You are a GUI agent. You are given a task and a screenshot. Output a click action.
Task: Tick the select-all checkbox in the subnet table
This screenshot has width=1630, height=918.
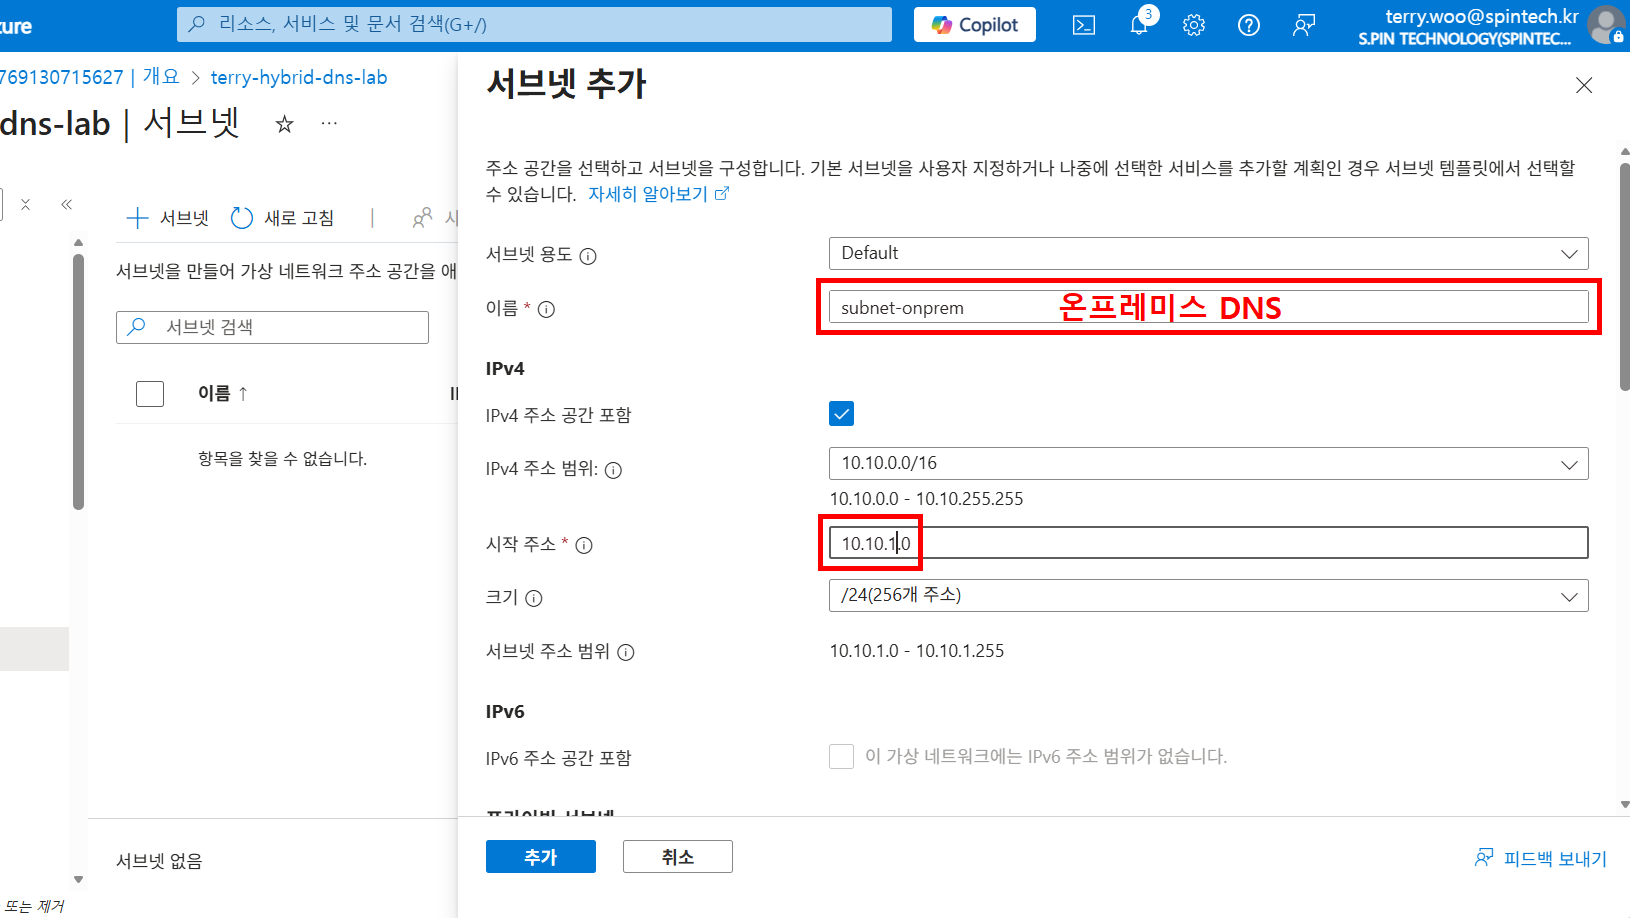click(150, 394)
